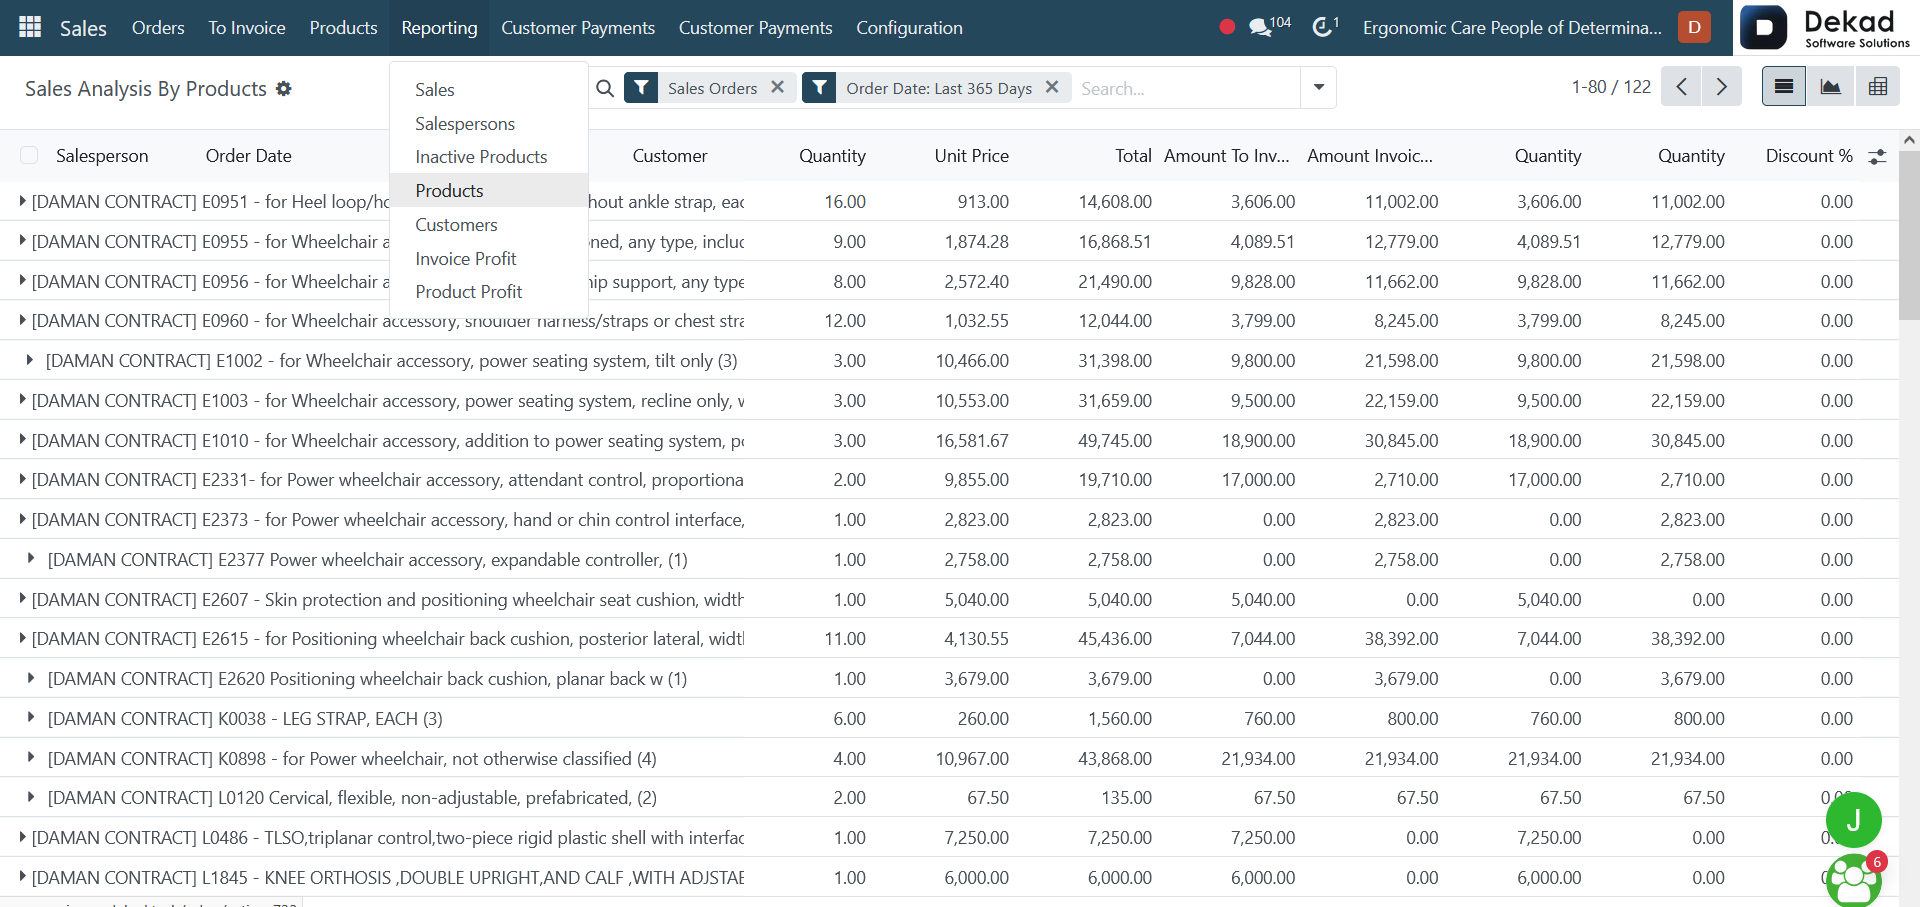Viewport: 1920px width, 907px height.
Task: Expand the search options dropdown arrow
Action: [1318, 87]
